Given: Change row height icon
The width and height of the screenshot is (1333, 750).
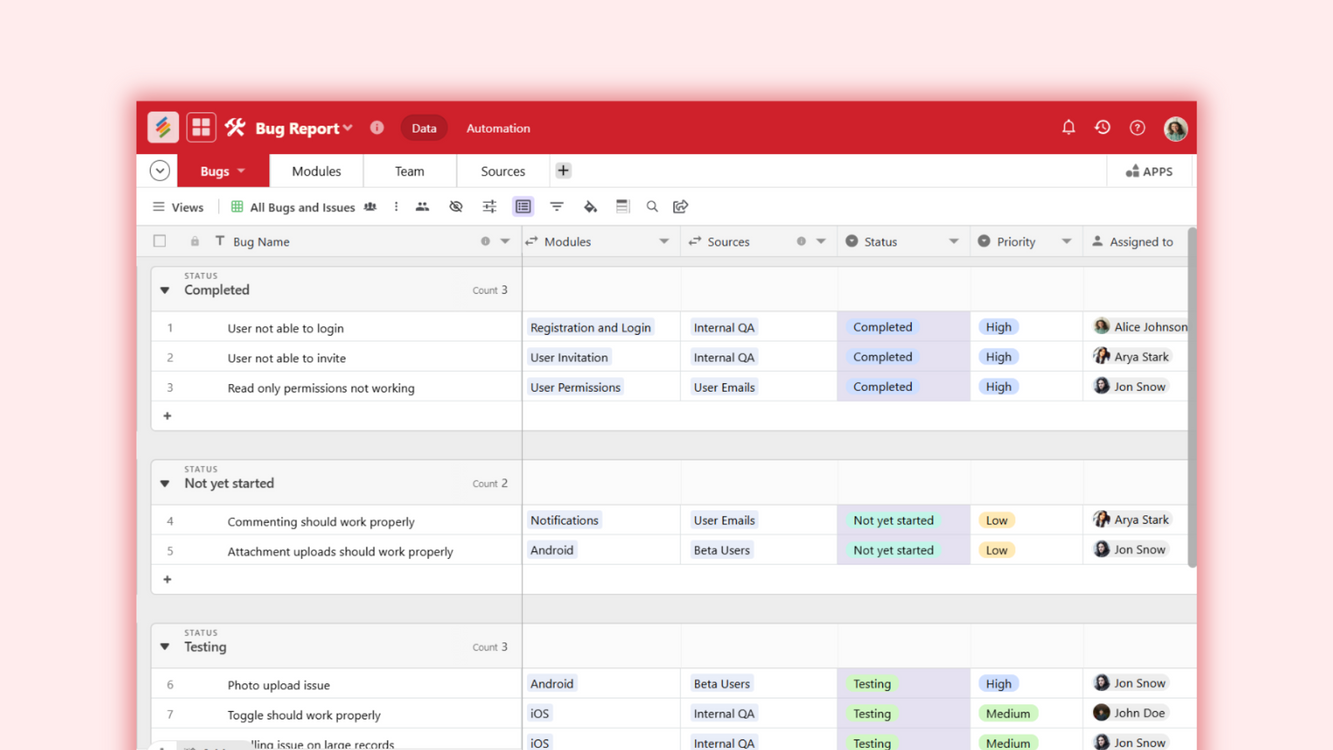Looking at the screenshot, I should pos(622,207).
